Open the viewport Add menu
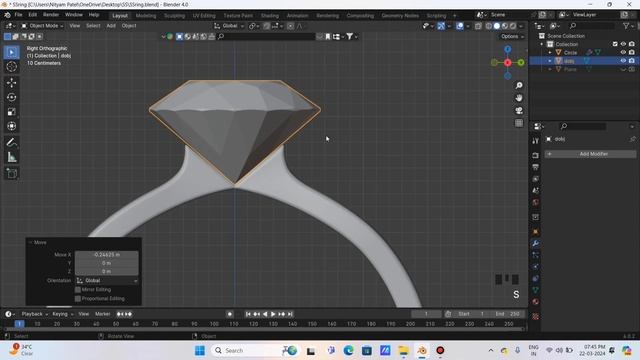This screenshot has width=640, height=360. pos(111,26)
